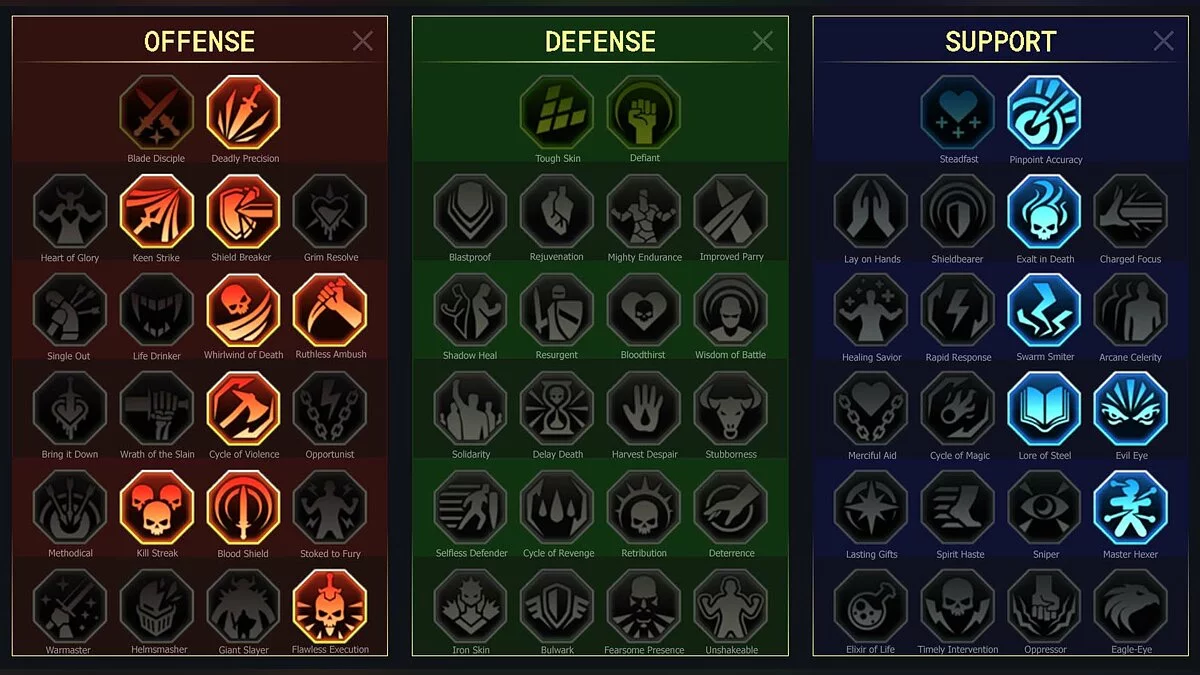Pick the Stubbornness bull icon
Viewport: 1200px width, 675px height.
(x=731, y=409)
